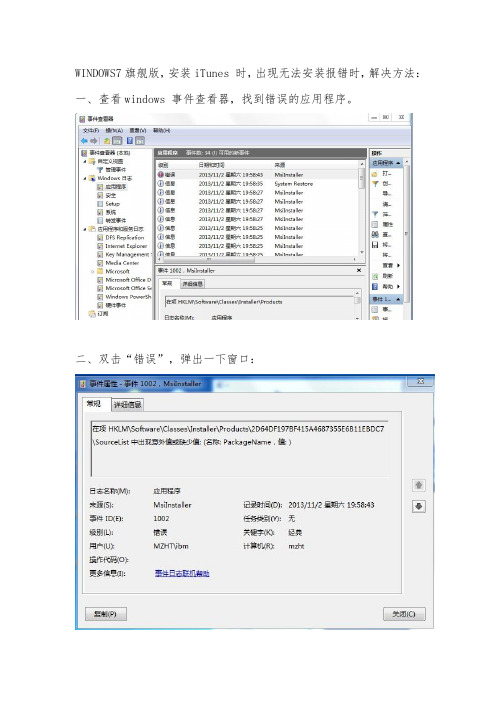Image resolution: width=496 pixels, height=702 pixels.
Task: Collapse the 应用程序和服务日志 tree node
Action: [x=85, y=229]
